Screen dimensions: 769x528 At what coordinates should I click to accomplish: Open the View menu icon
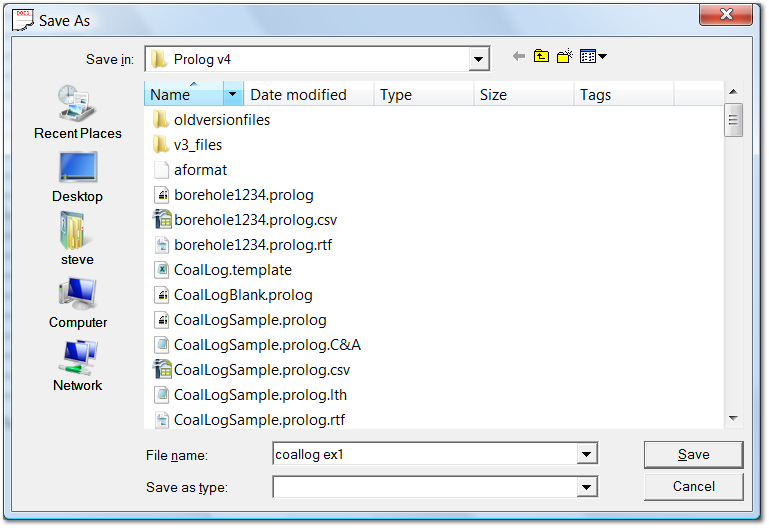click(x=594, y=57)
